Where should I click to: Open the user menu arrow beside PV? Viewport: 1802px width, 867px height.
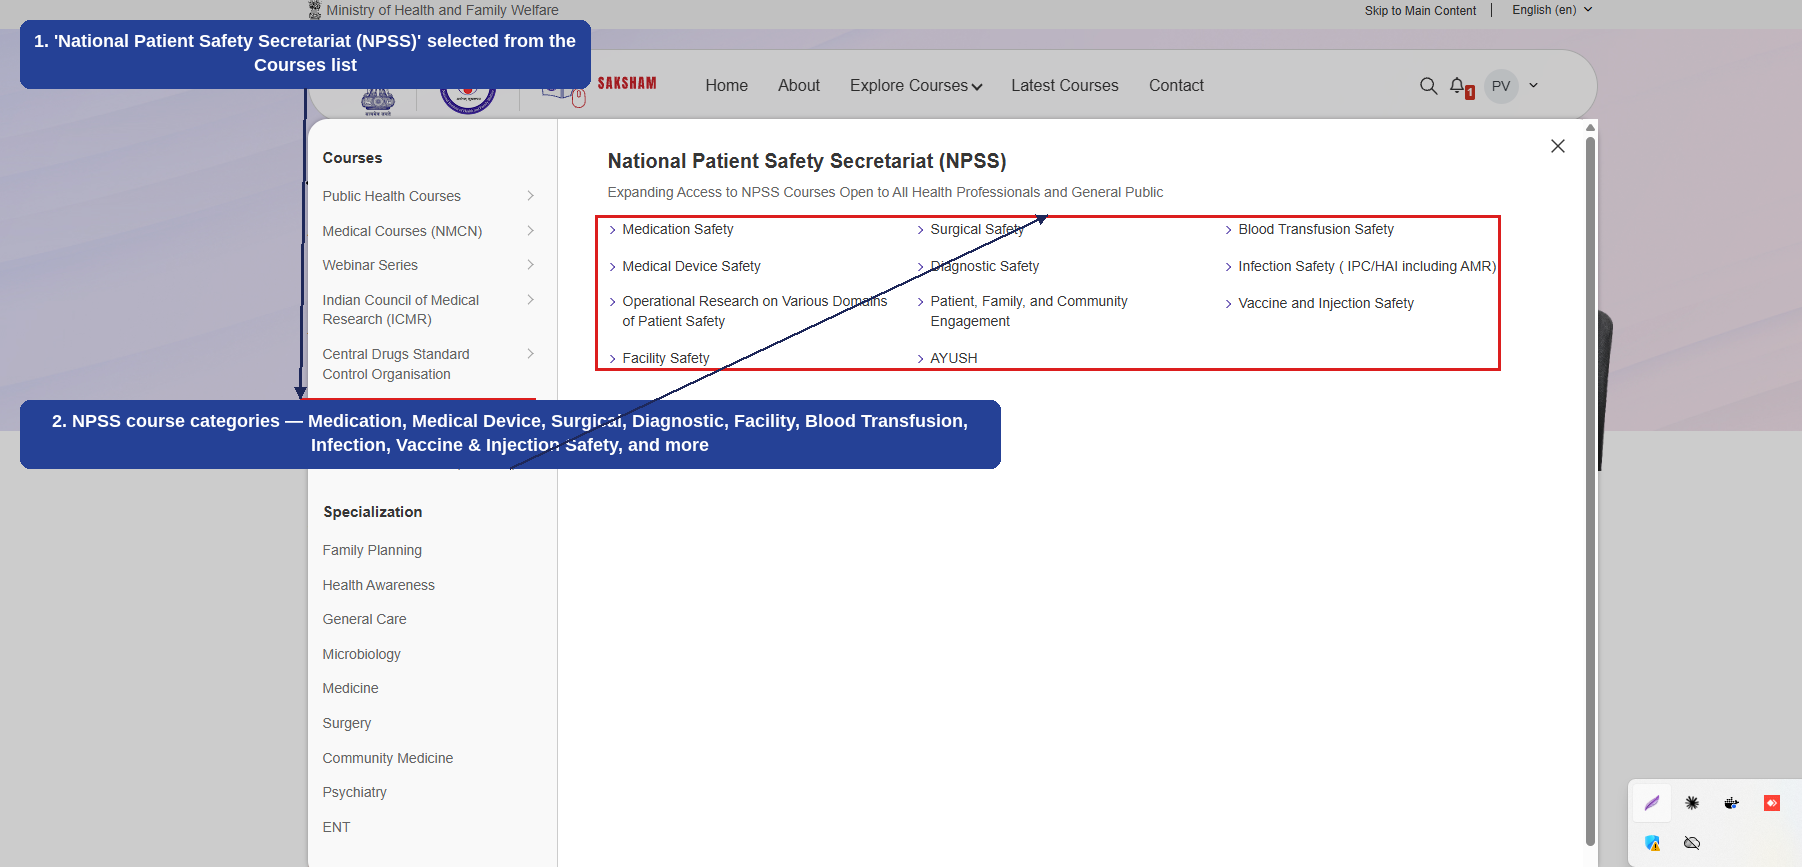pyautogui.click(x=1533, y=86)
